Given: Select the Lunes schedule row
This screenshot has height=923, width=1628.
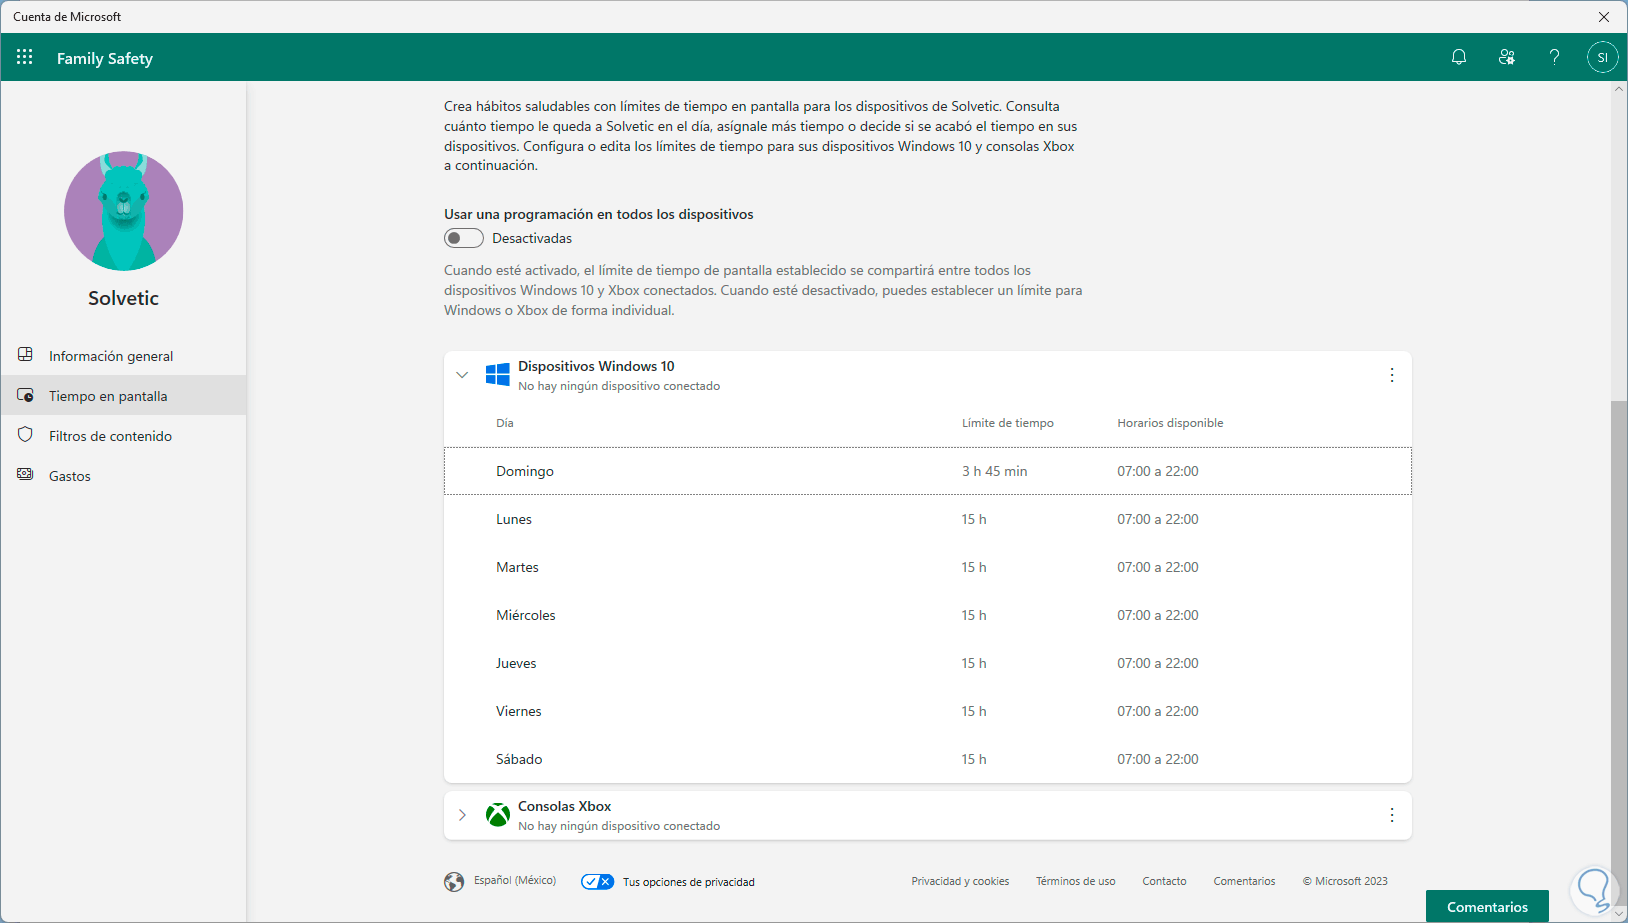Looking at the screenshot, I should [x=928, y=519].
